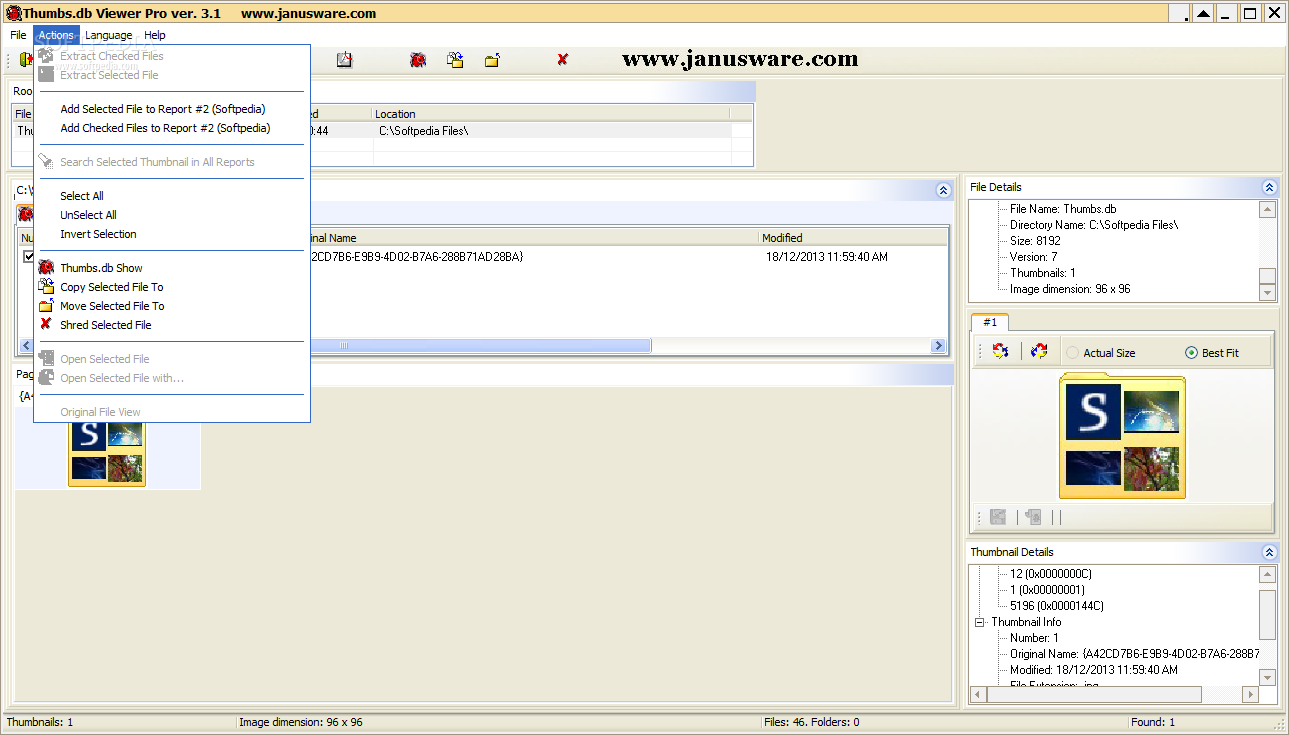
Task: Collapse the thumbnail list panel chevron
Action: 943,190
